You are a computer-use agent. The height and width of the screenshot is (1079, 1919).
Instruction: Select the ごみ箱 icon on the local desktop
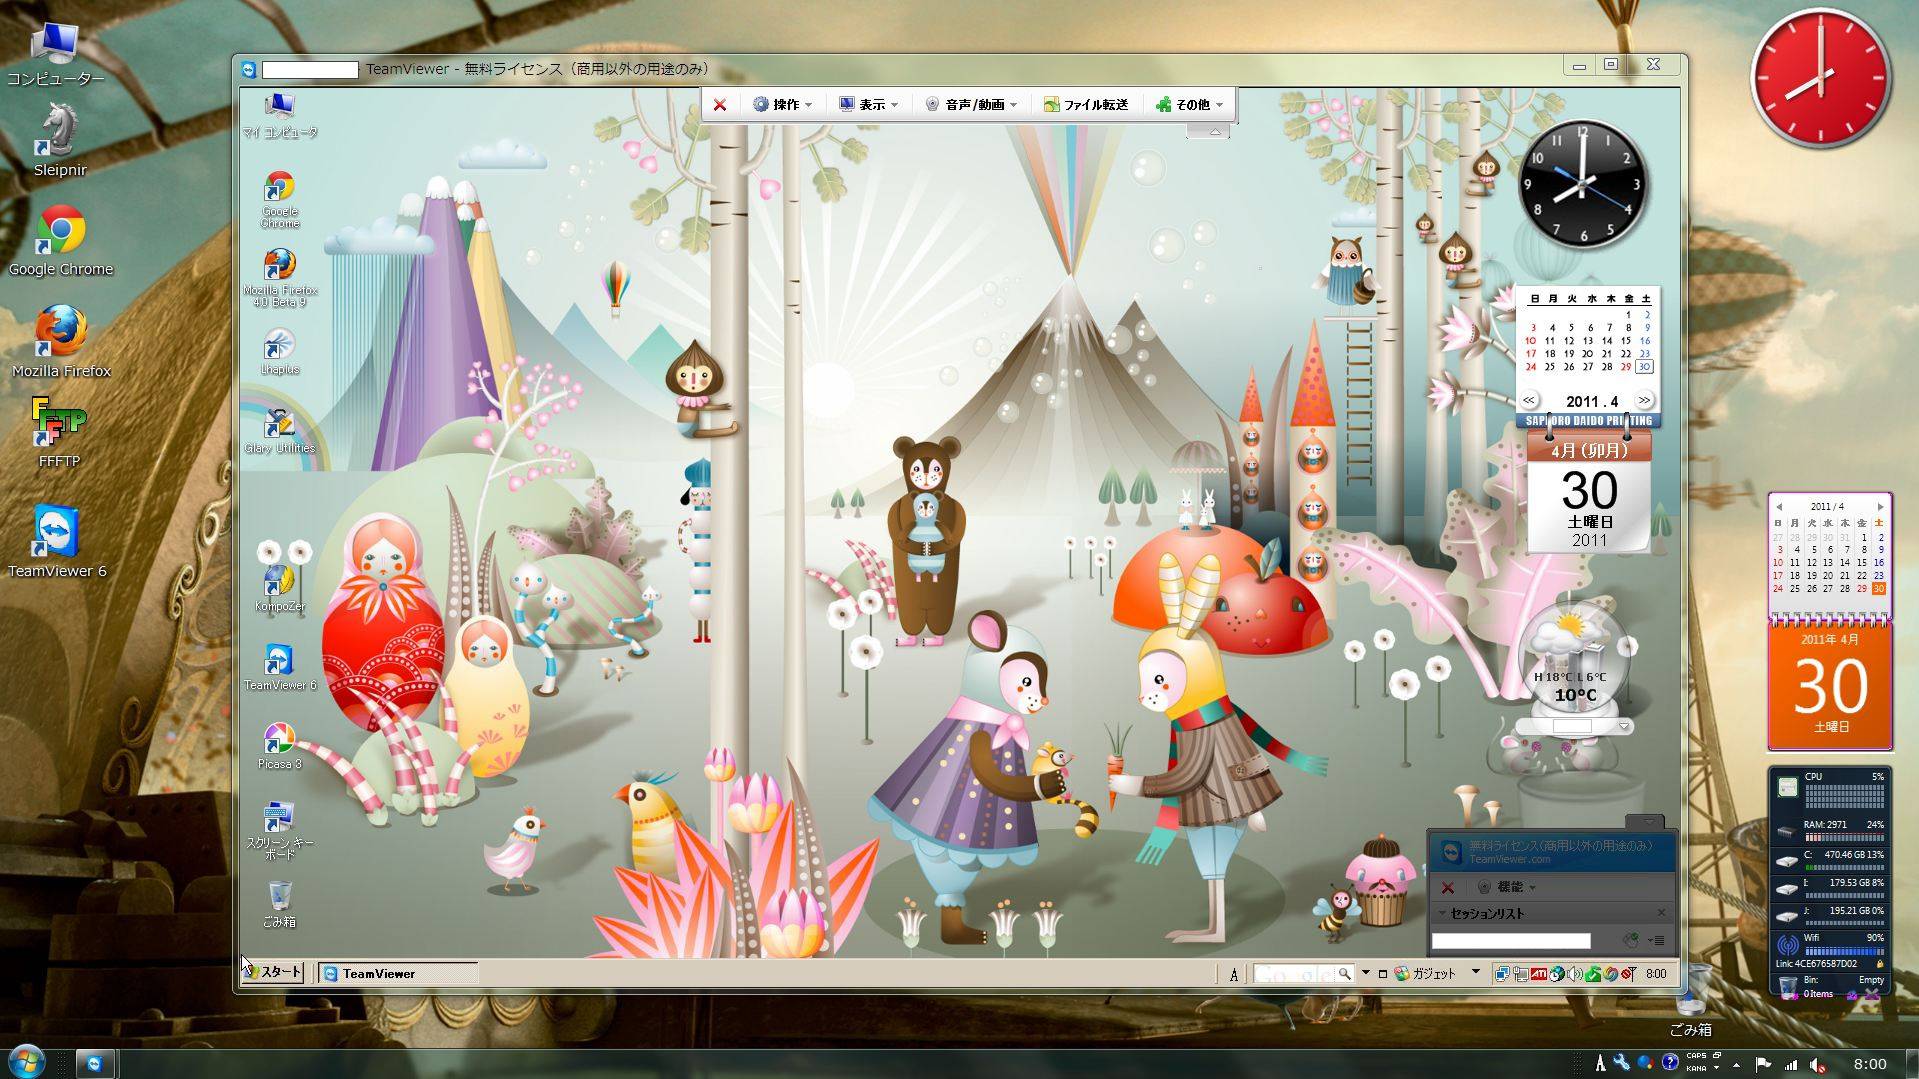pos(1690,1000)
